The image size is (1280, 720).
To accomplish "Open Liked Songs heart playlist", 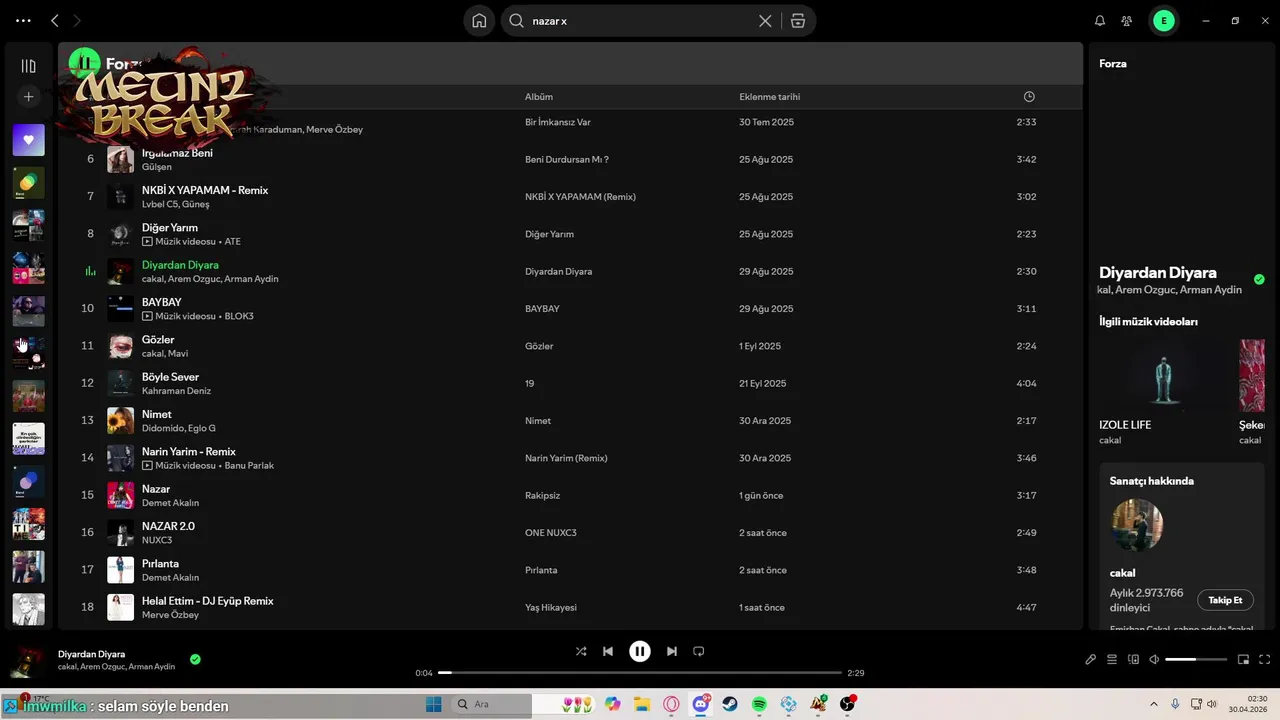I will click(x=28, y=140).
